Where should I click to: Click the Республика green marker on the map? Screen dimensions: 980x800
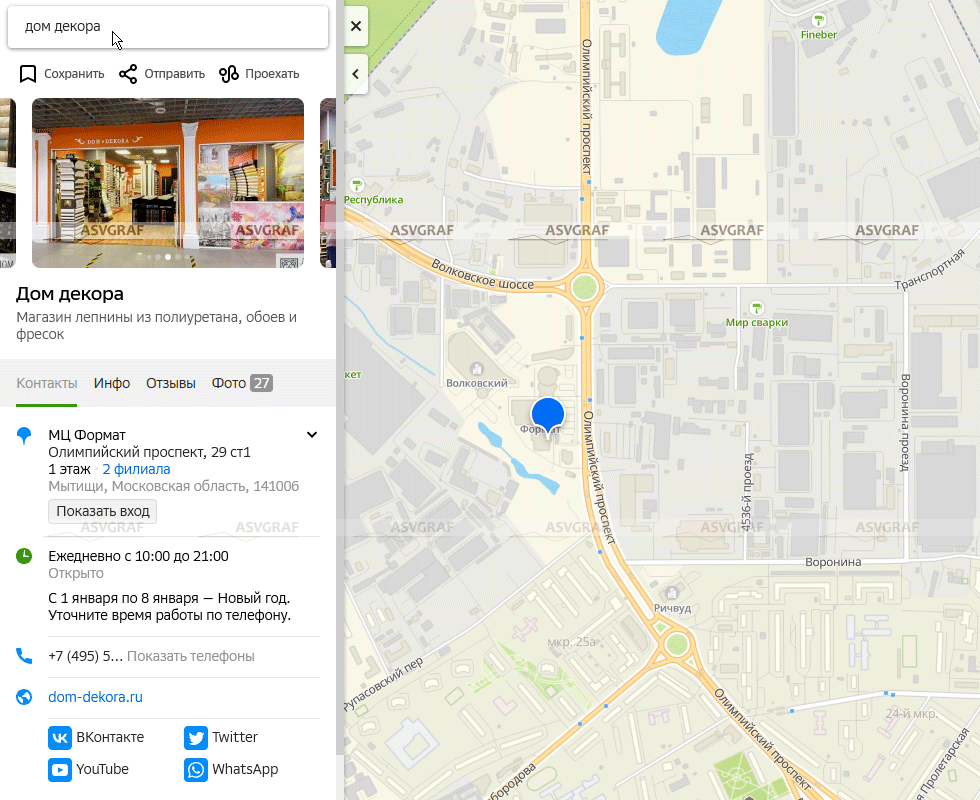click(356, 185)
